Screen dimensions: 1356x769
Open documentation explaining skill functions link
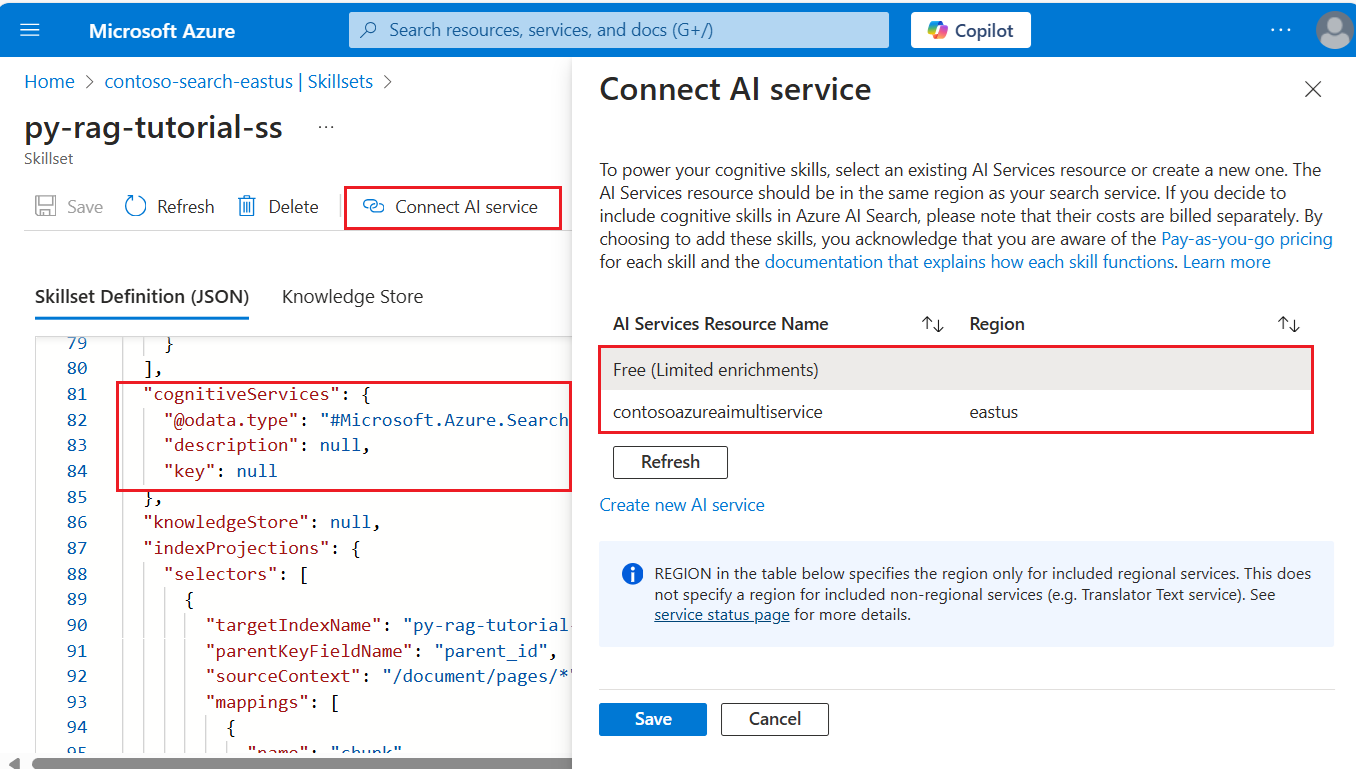coord(969,262)
